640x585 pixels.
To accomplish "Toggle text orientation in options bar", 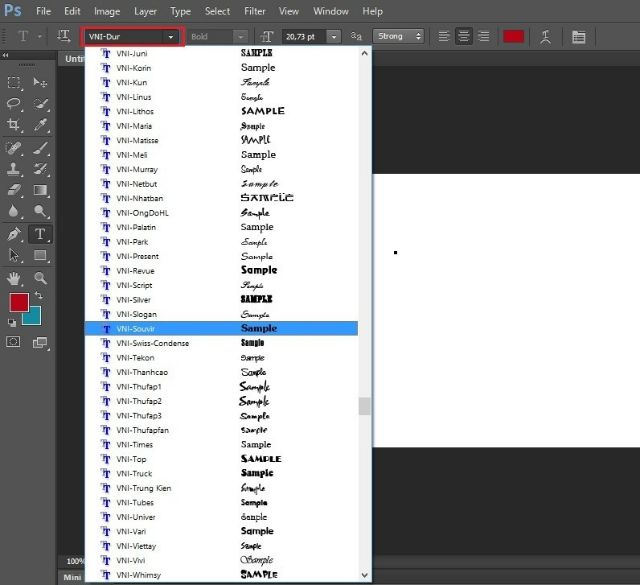I will [x=64, y=36].
